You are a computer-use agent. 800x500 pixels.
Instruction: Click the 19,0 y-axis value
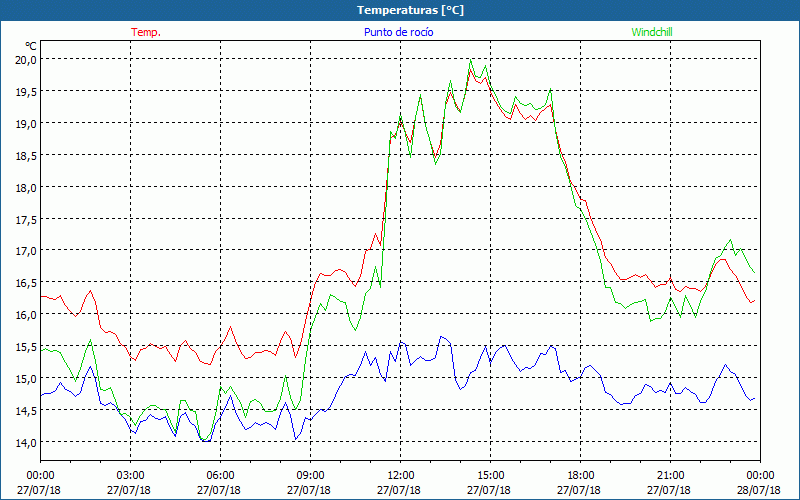coord(26,123)
